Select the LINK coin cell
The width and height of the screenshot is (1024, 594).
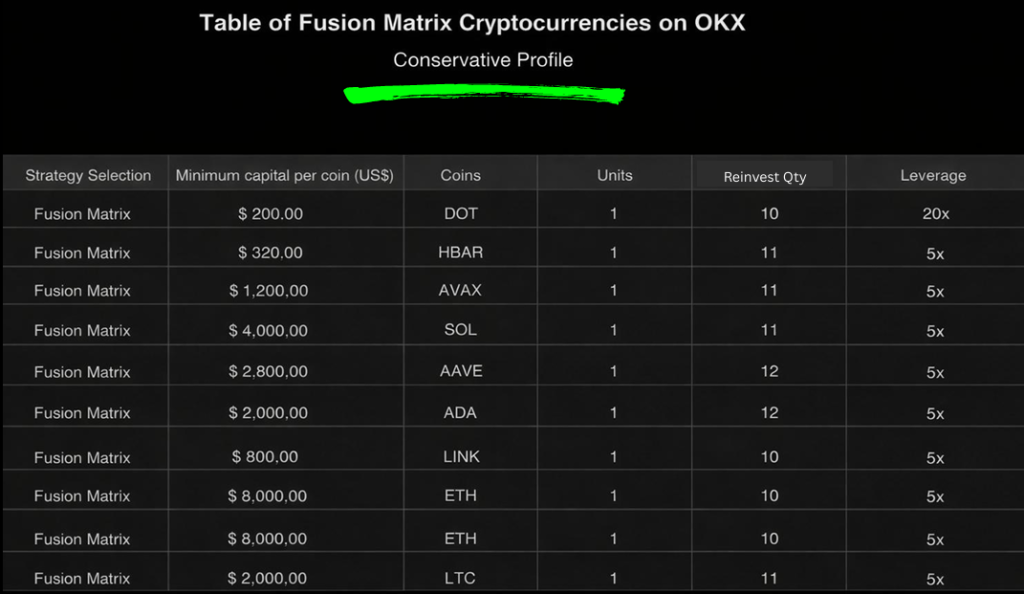[461, 457]
